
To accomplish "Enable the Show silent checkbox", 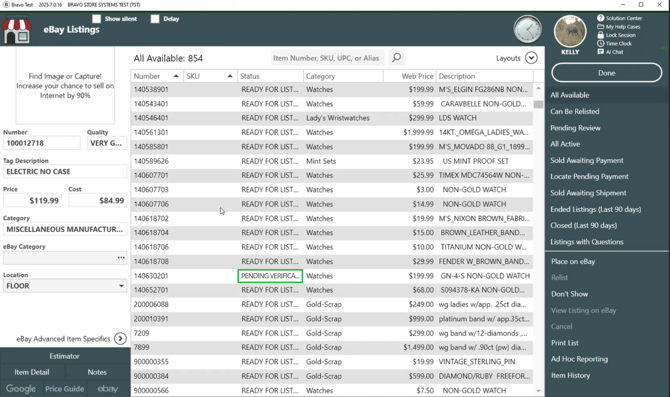I will click(97, 19).
